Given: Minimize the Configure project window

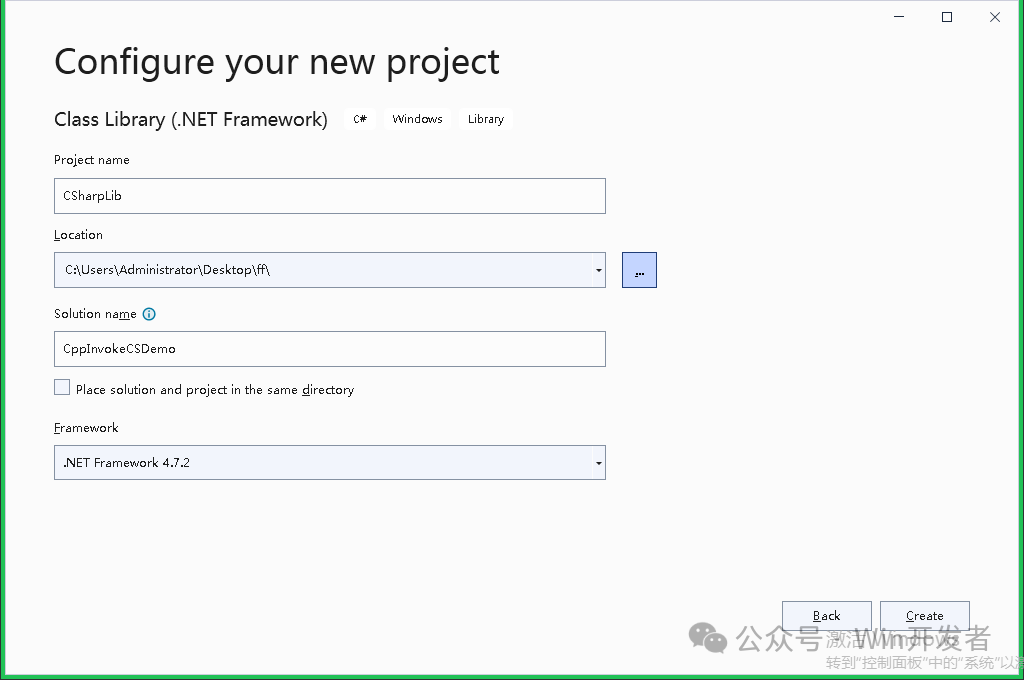Looking at the screenshot, I should coord(899,17).
